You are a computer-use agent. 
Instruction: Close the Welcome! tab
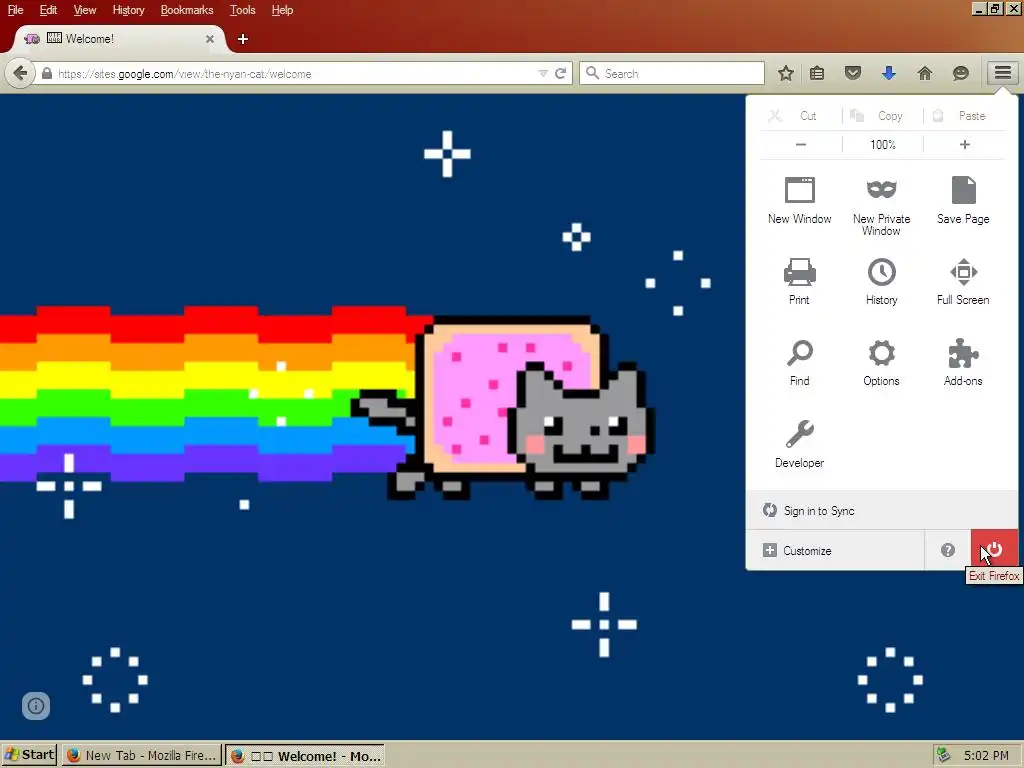pyautogui.click(x=210, y=39)
